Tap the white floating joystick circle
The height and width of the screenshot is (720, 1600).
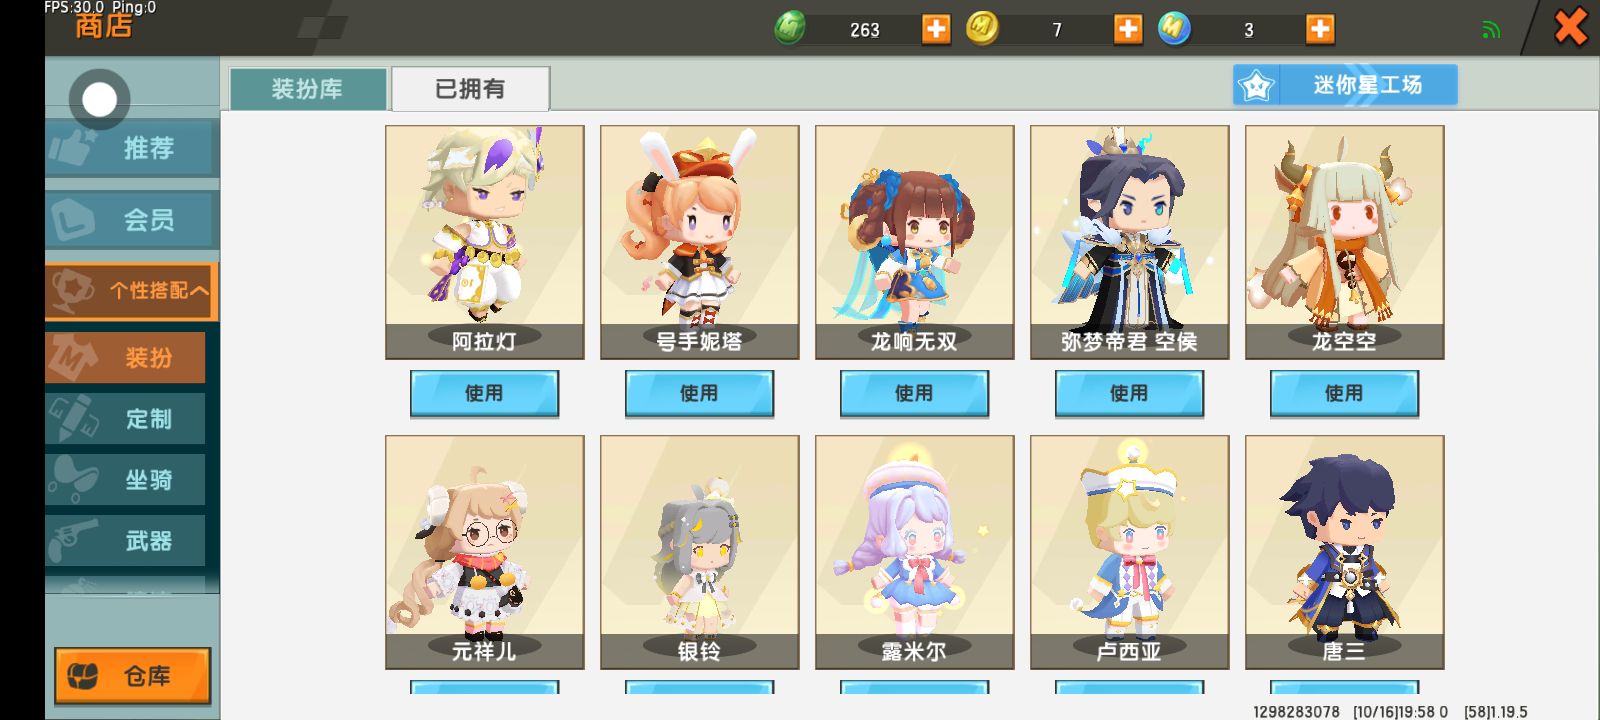click(x=99, y=99)
